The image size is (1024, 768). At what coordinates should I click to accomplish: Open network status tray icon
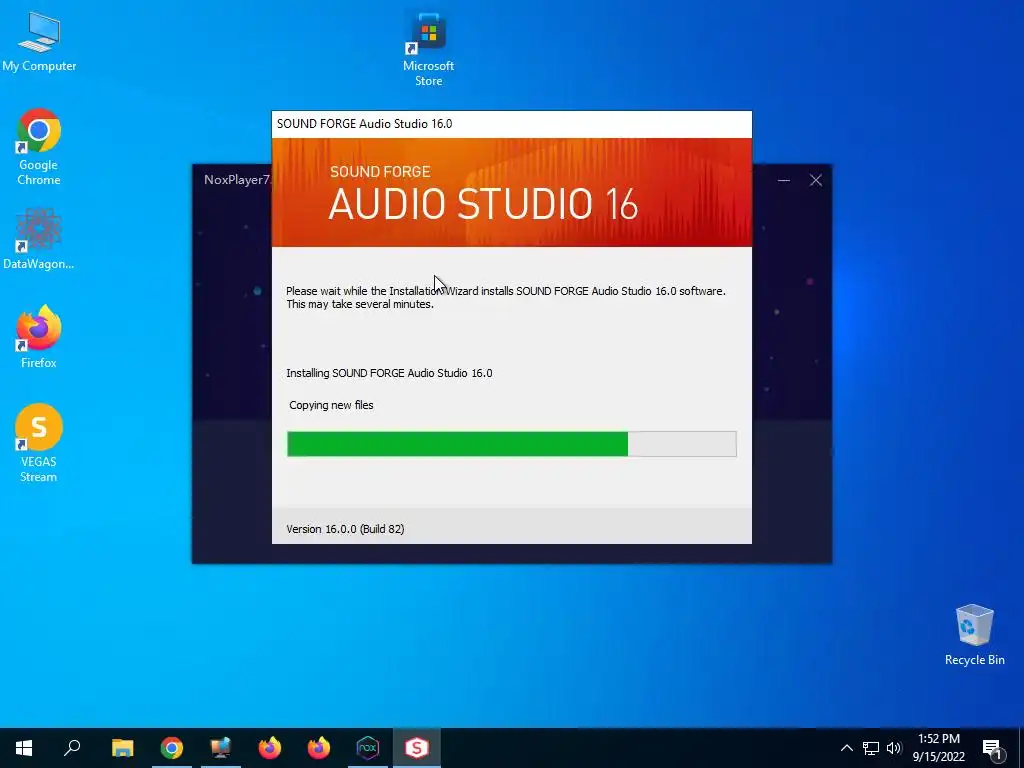871,748
